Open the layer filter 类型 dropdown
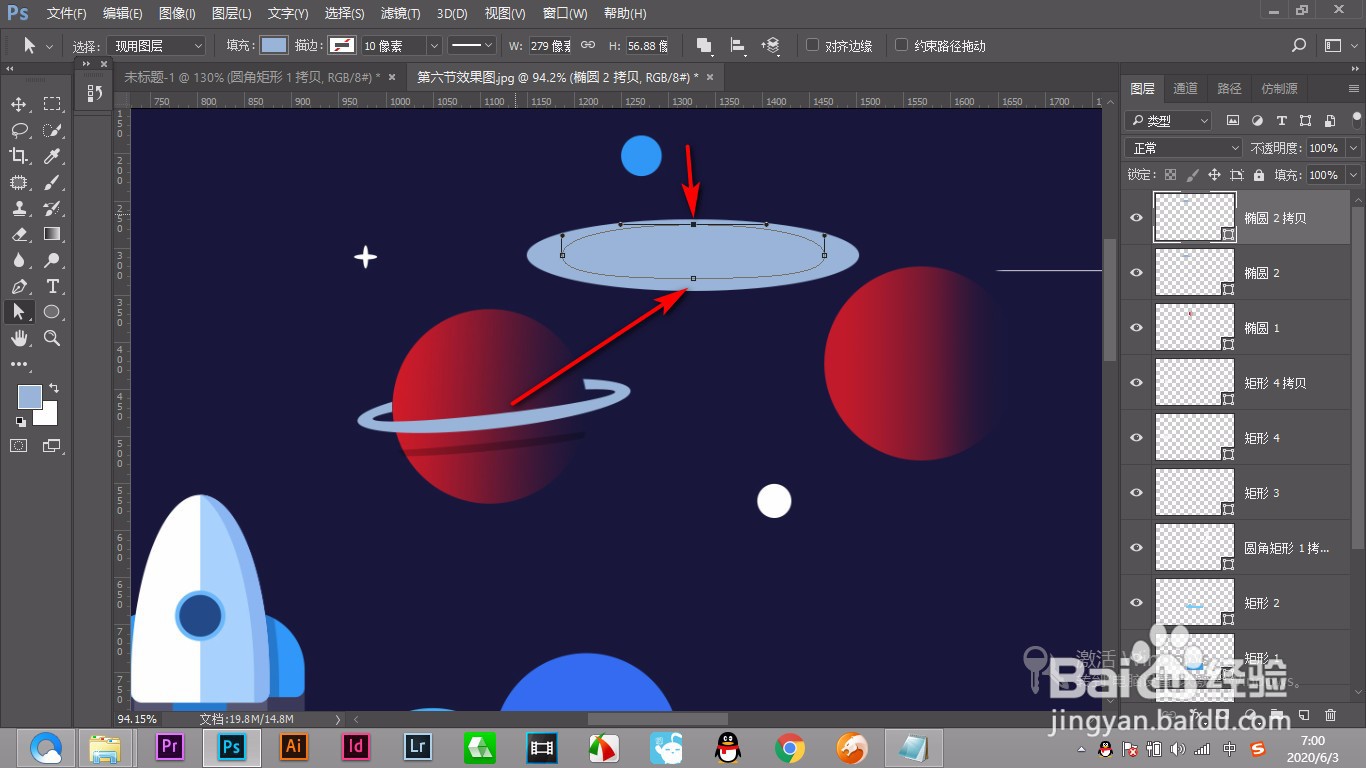 [1168, 120]
